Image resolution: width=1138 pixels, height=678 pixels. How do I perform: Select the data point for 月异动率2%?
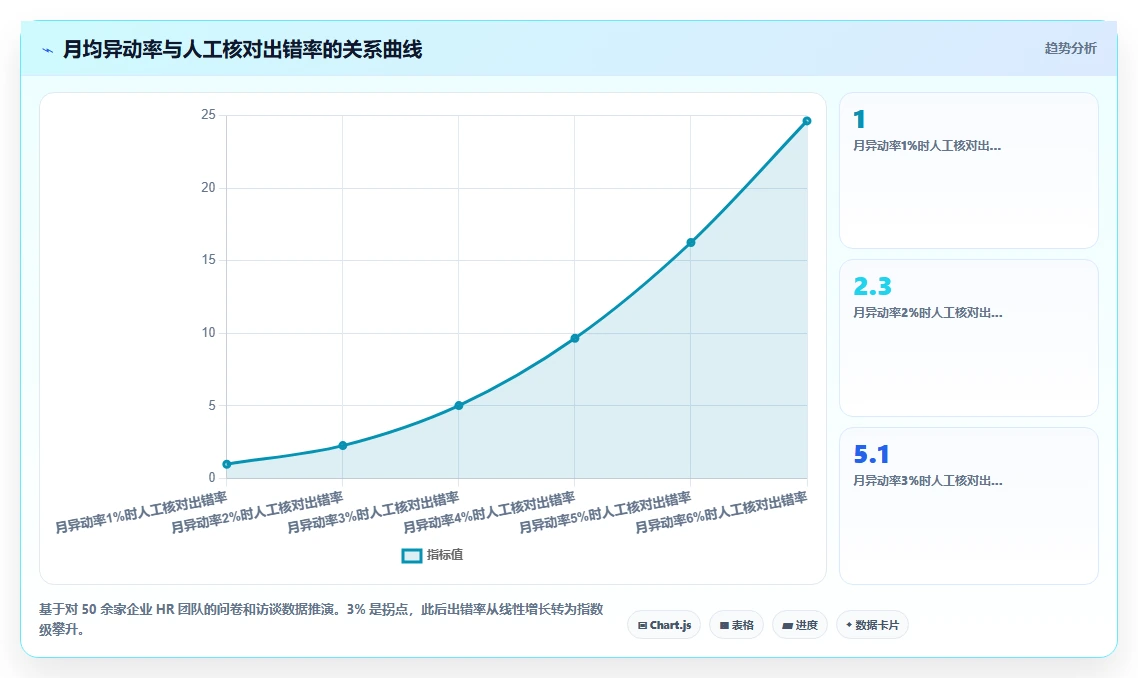click(x=343, y=445)
